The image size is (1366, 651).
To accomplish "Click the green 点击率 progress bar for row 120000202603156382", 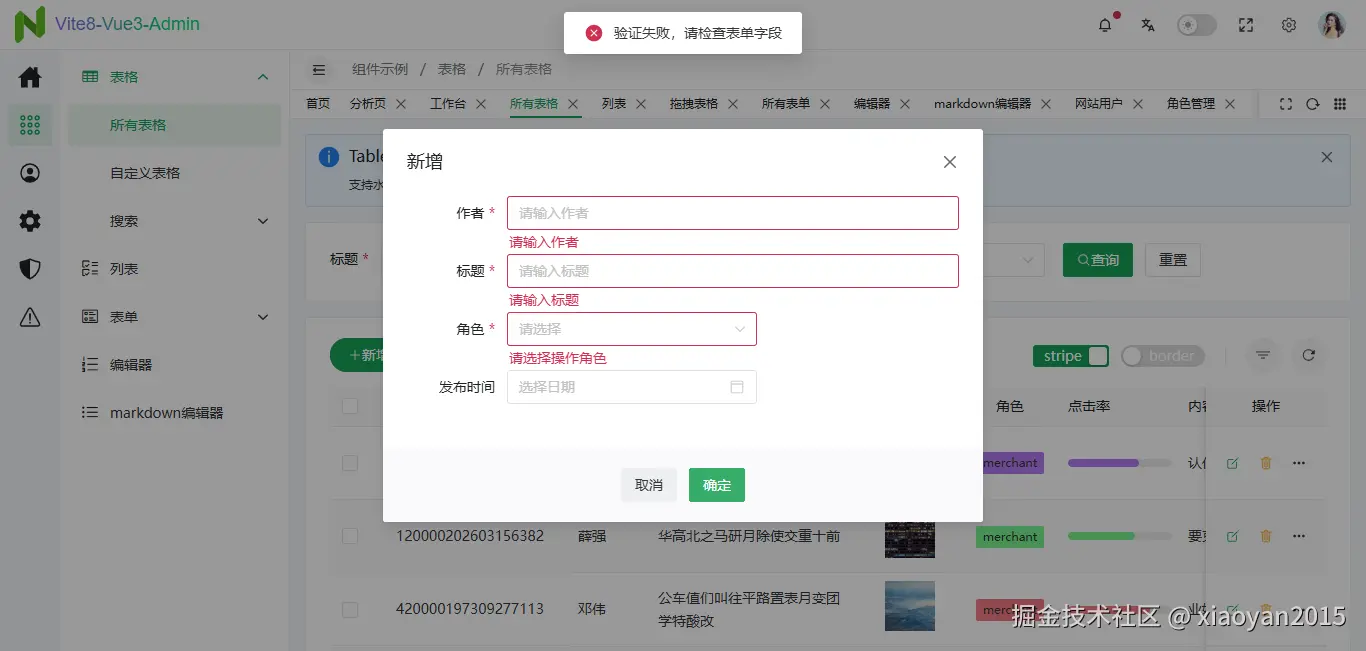I will (1120, 536).
